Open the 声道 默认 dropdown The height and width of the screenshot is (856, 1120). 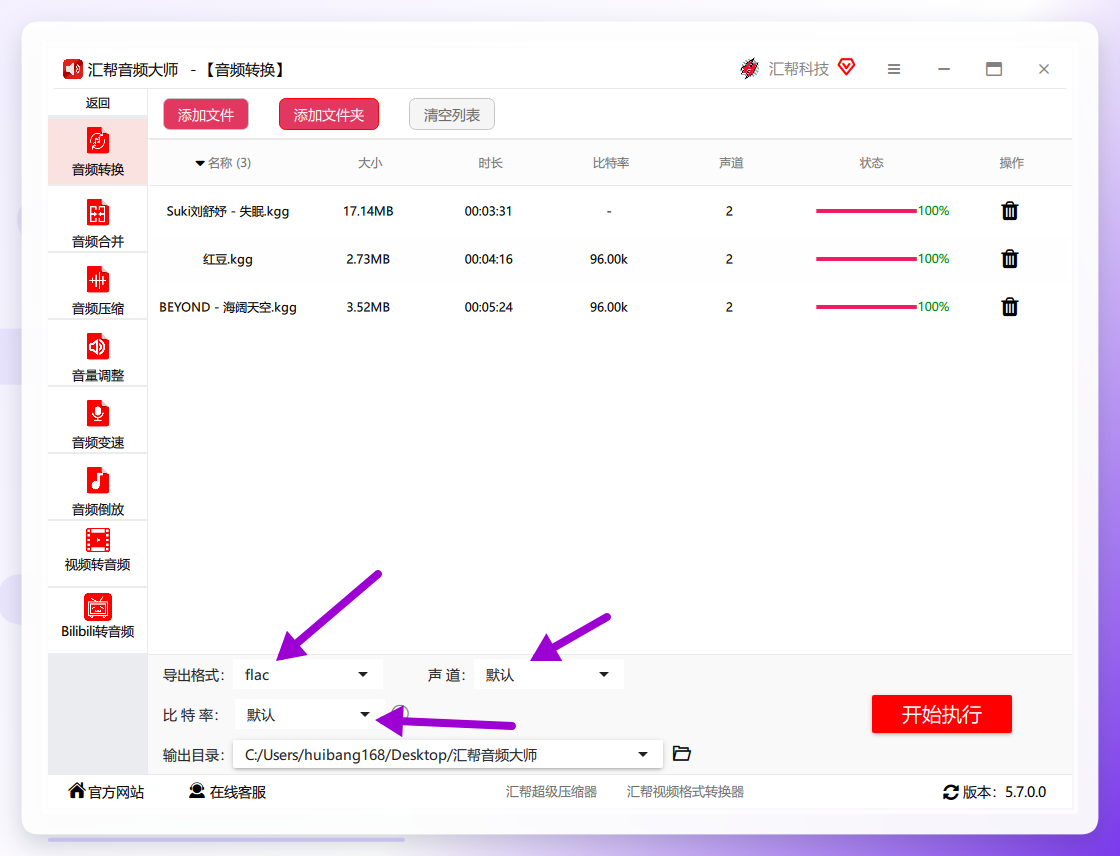549,675
